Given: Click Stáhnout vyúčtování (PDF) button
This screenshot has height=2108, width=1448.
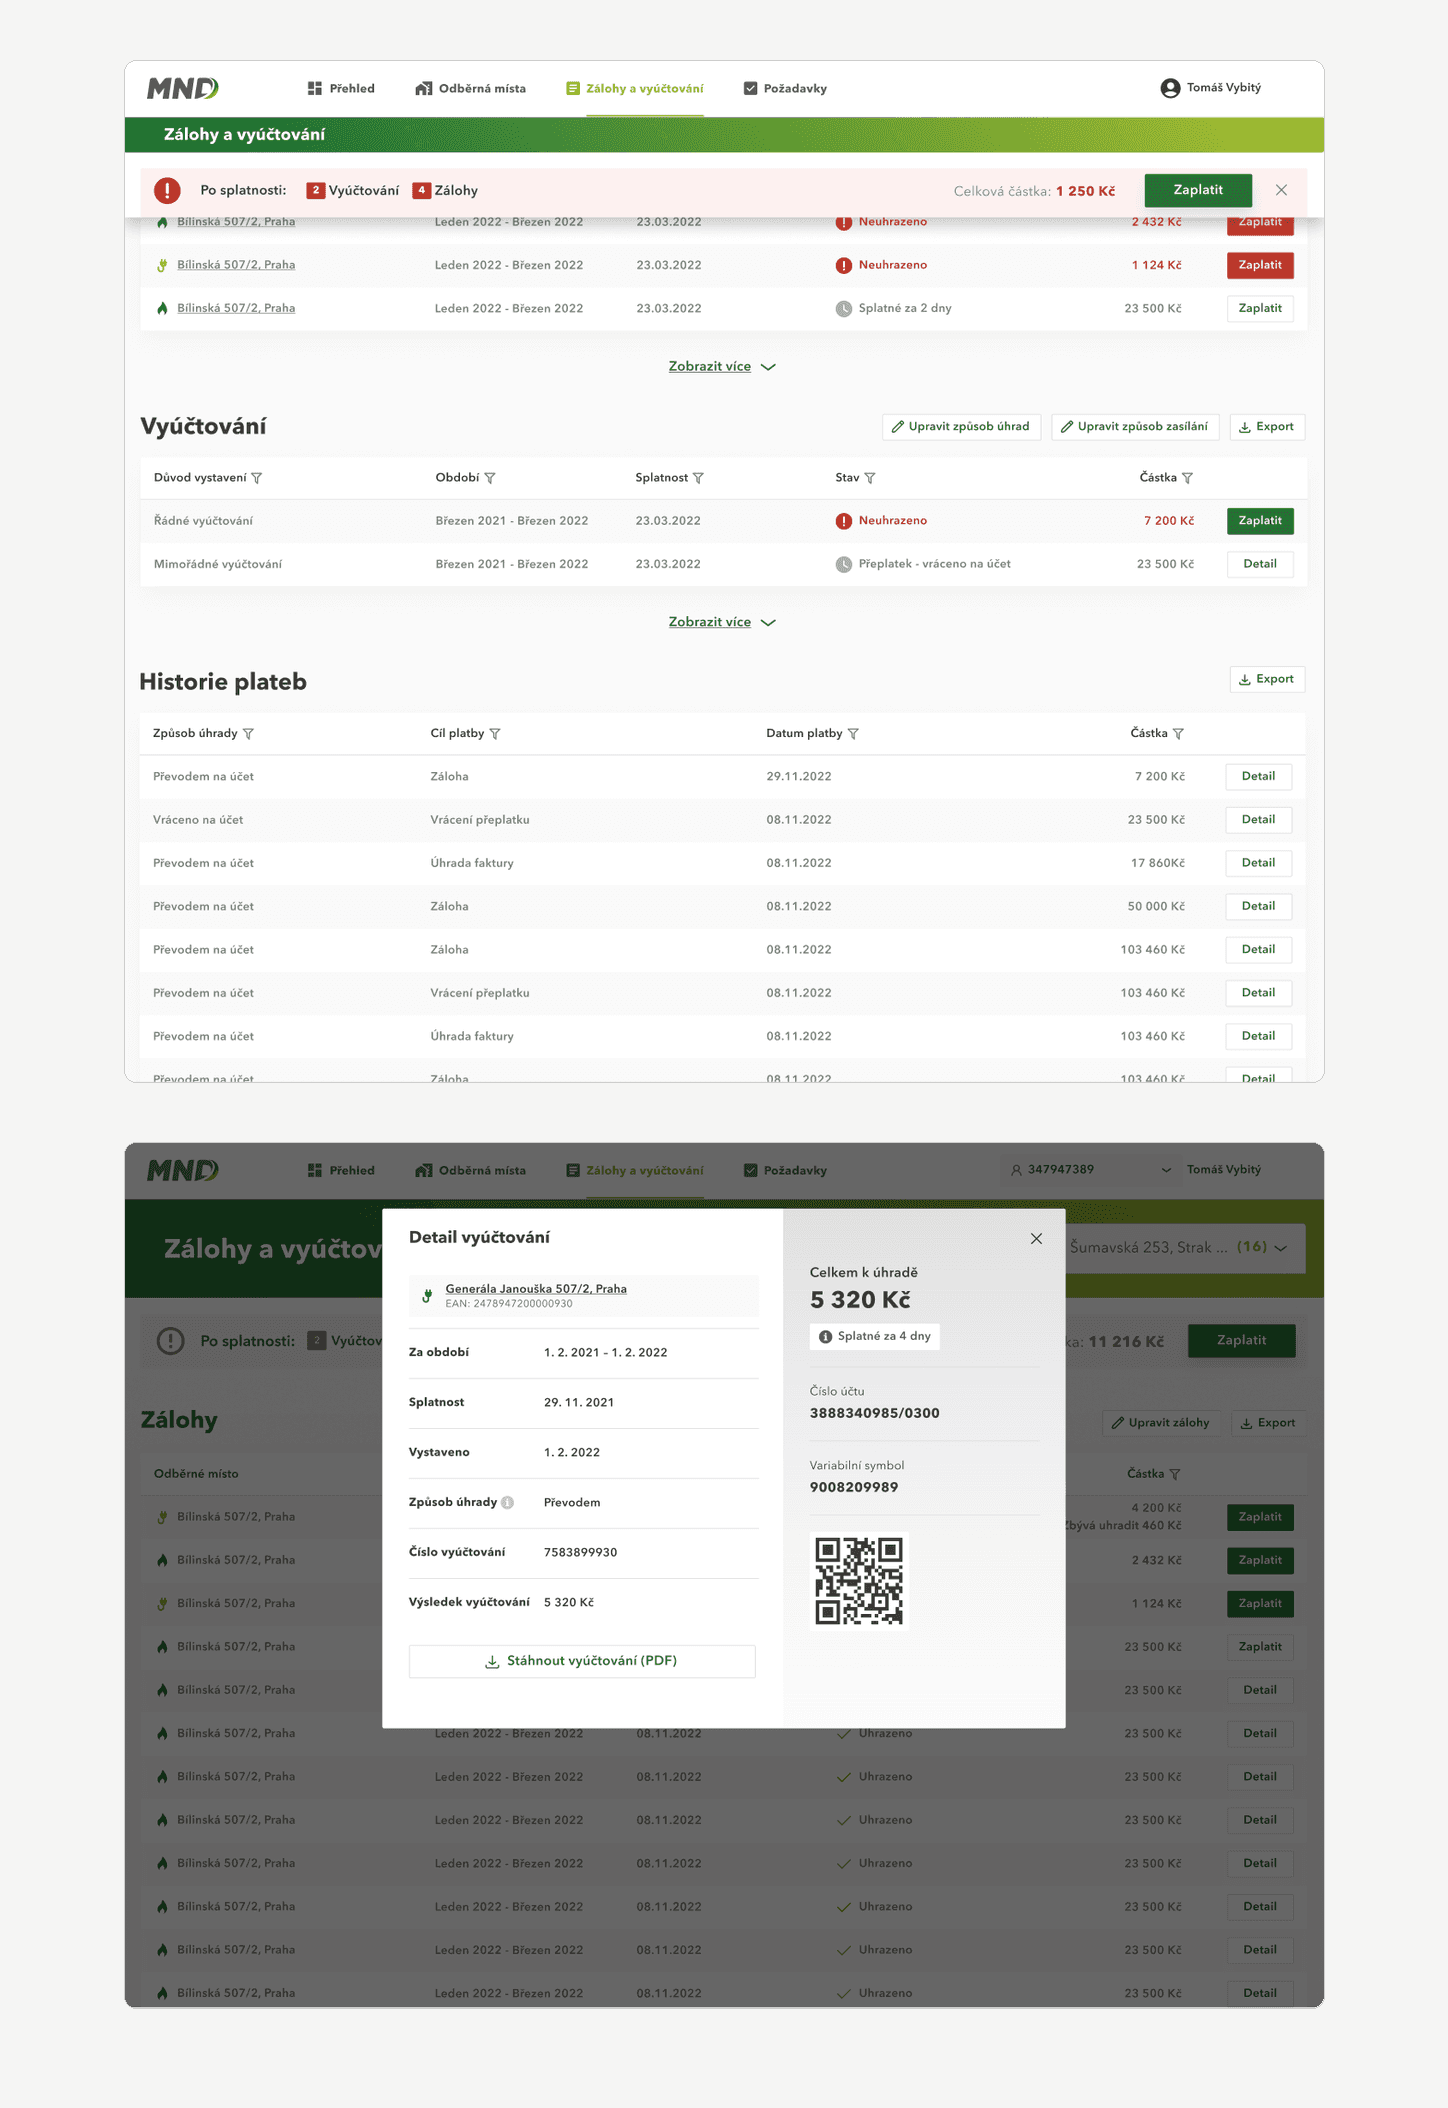Looking at the screenshot, I should pos(582,1661).
